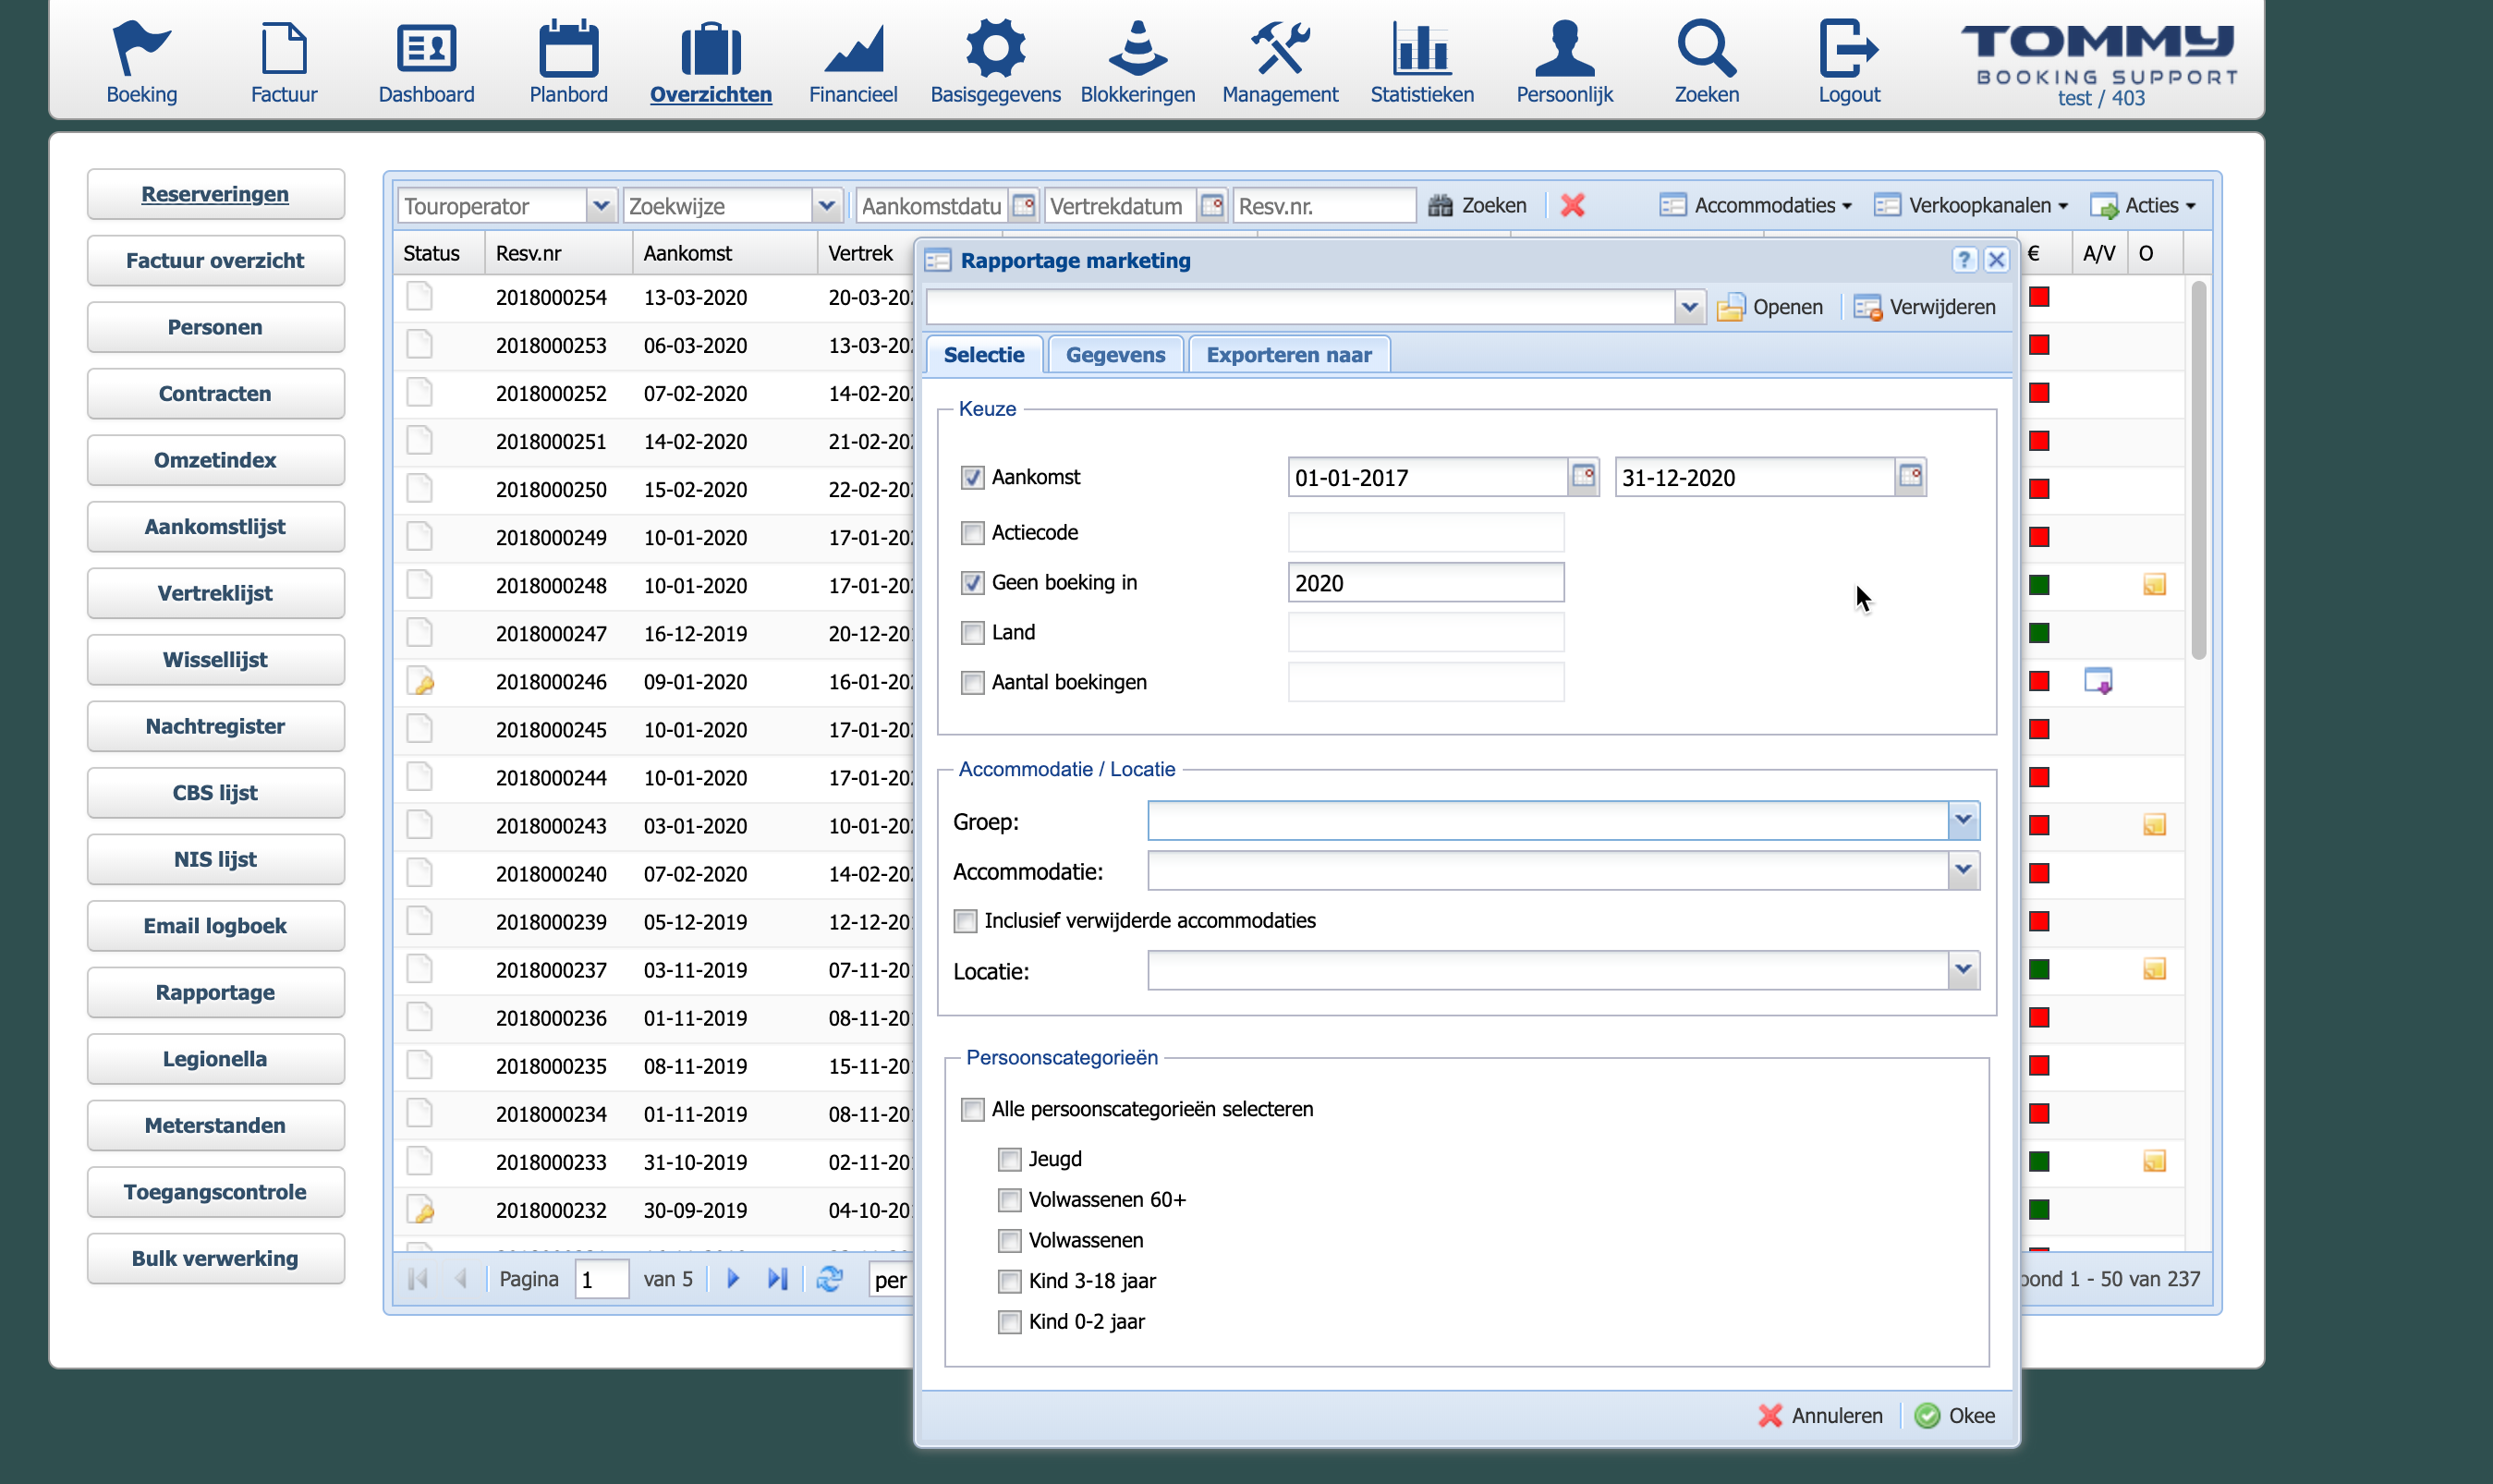Open the Blokkeringen cone icon

click(x=1137, y=48)
